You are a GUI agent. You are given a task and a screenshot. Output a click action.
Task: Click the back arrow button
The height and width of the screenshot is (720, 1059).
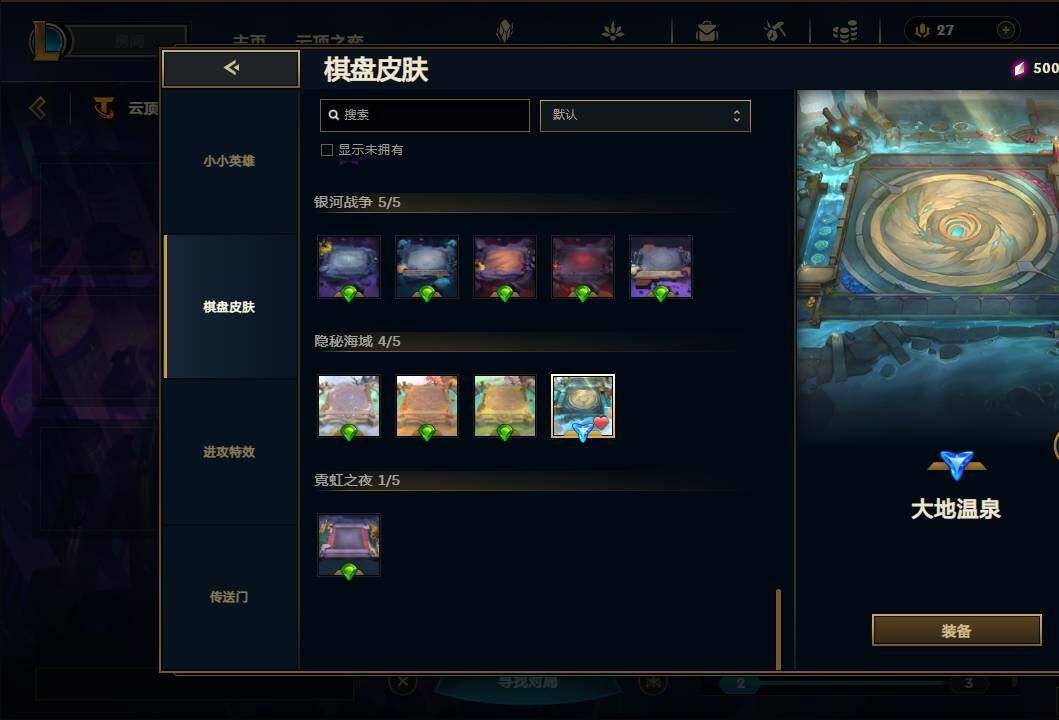pyautogui.click(x=231, y=68)
